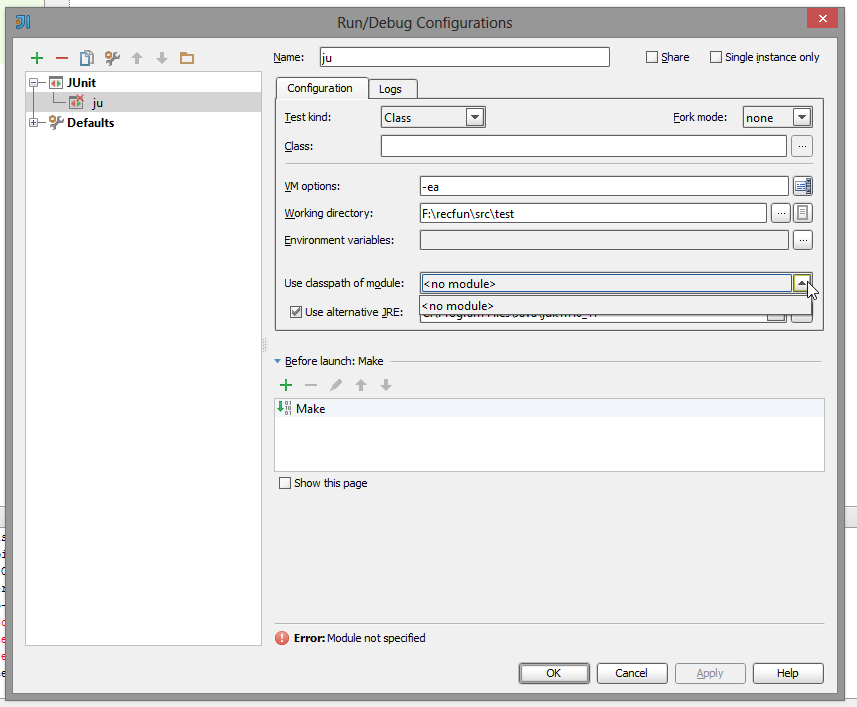
Task: Expand the VM options editor
Action: click(802, 186)
